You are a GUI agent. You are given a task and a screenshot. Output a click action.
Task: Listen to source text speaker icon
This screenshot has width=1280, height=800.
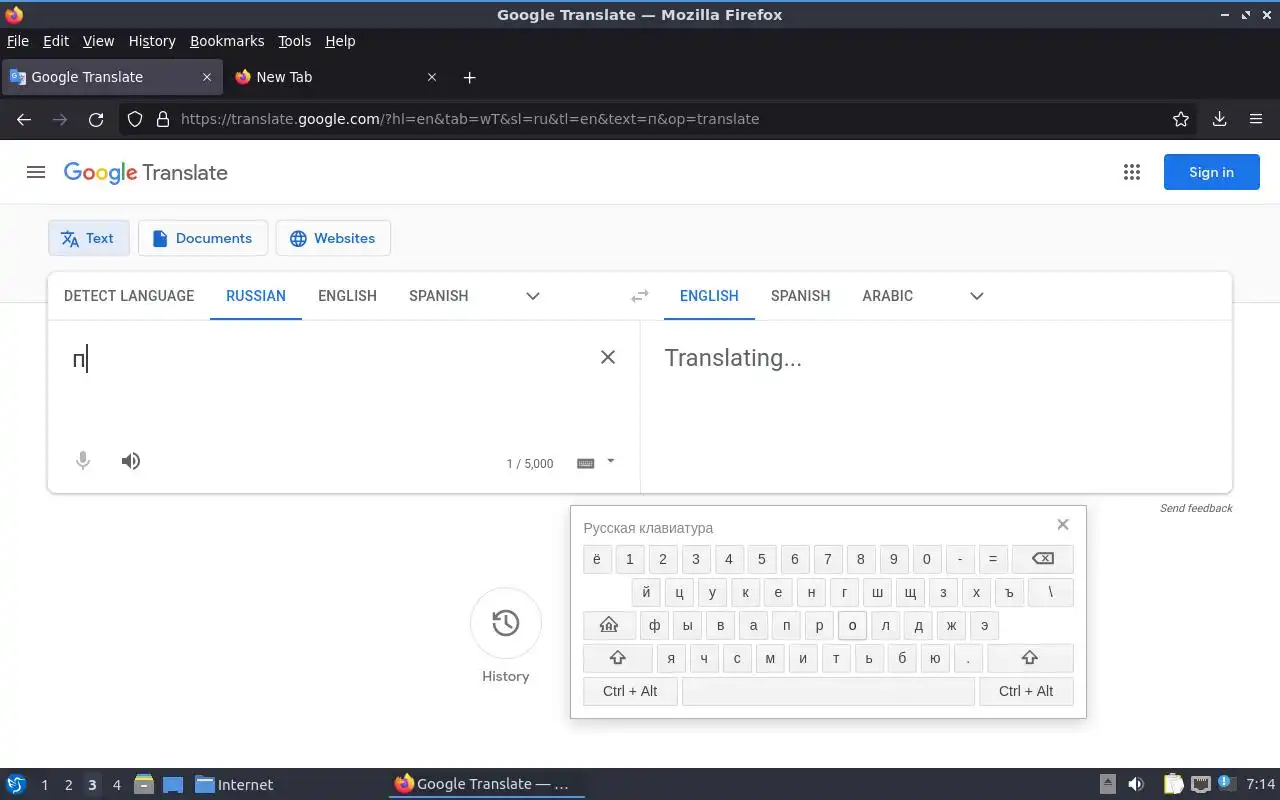(x=131, y=461)
